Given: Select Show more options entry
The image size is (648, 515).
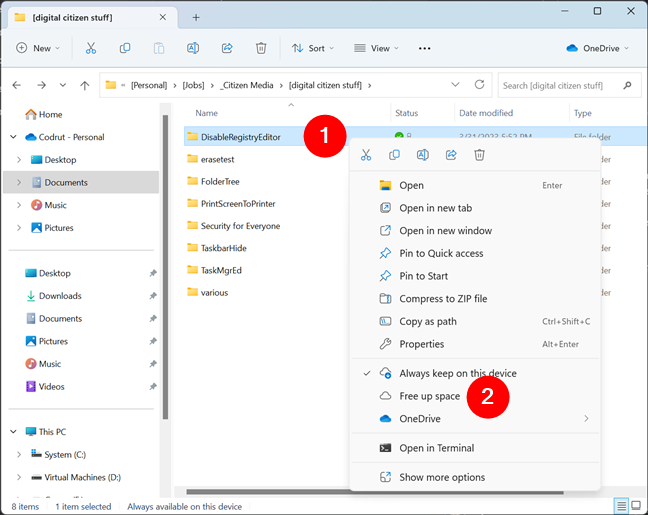Looking at the screenshot, I should [442, 477].
